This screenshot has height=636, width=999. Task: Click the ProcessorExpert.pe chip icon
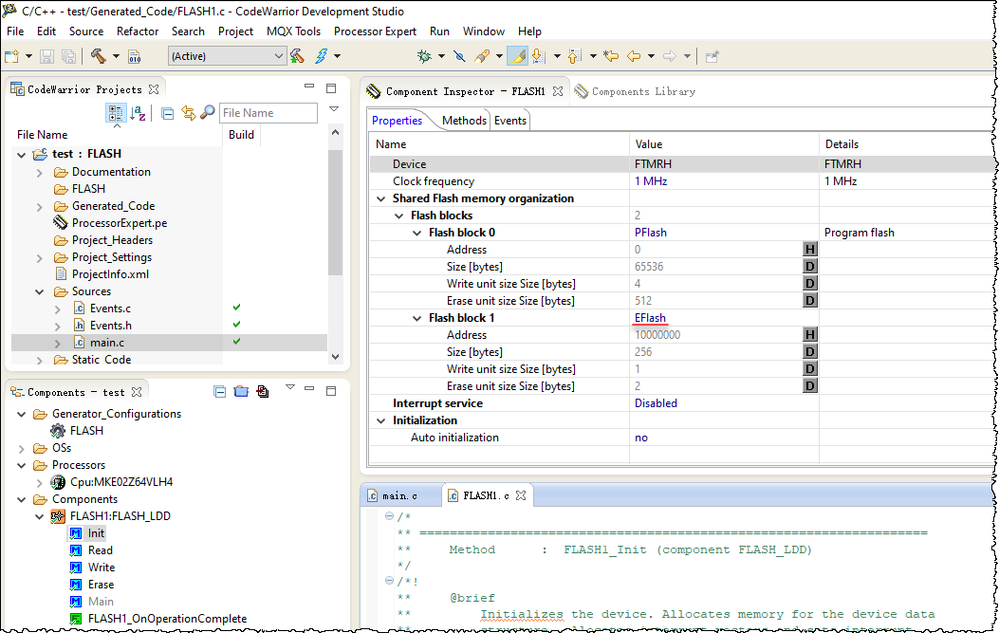60,223
